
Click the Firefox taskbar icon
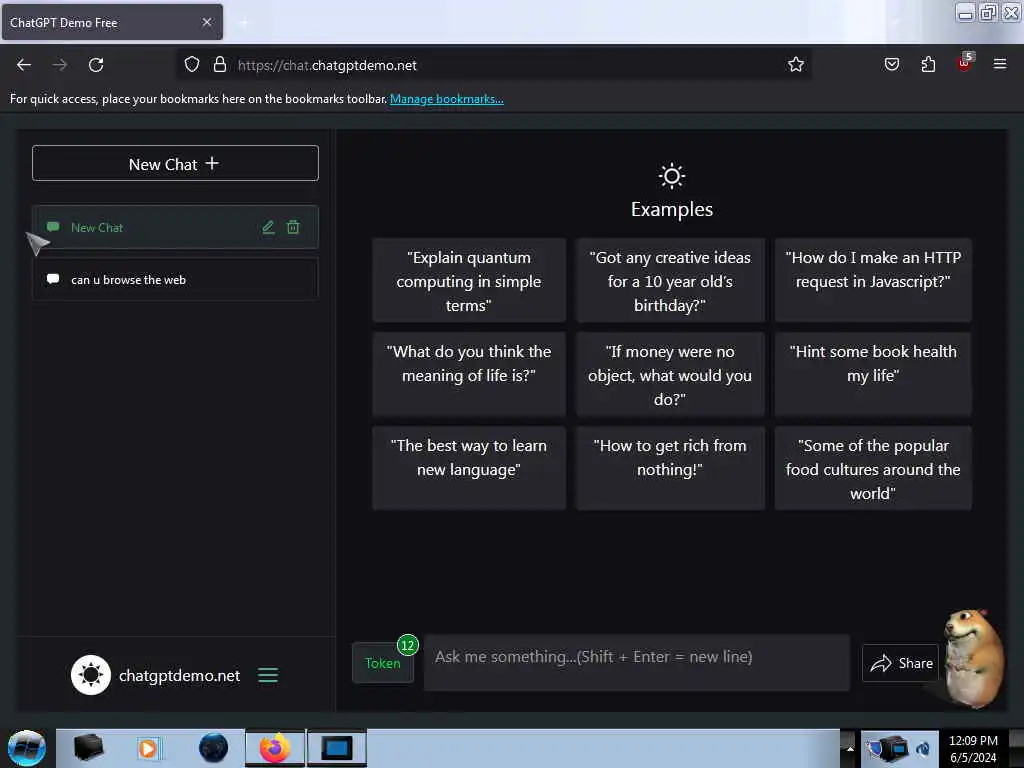pyautogui.click(x=275, y=748)
